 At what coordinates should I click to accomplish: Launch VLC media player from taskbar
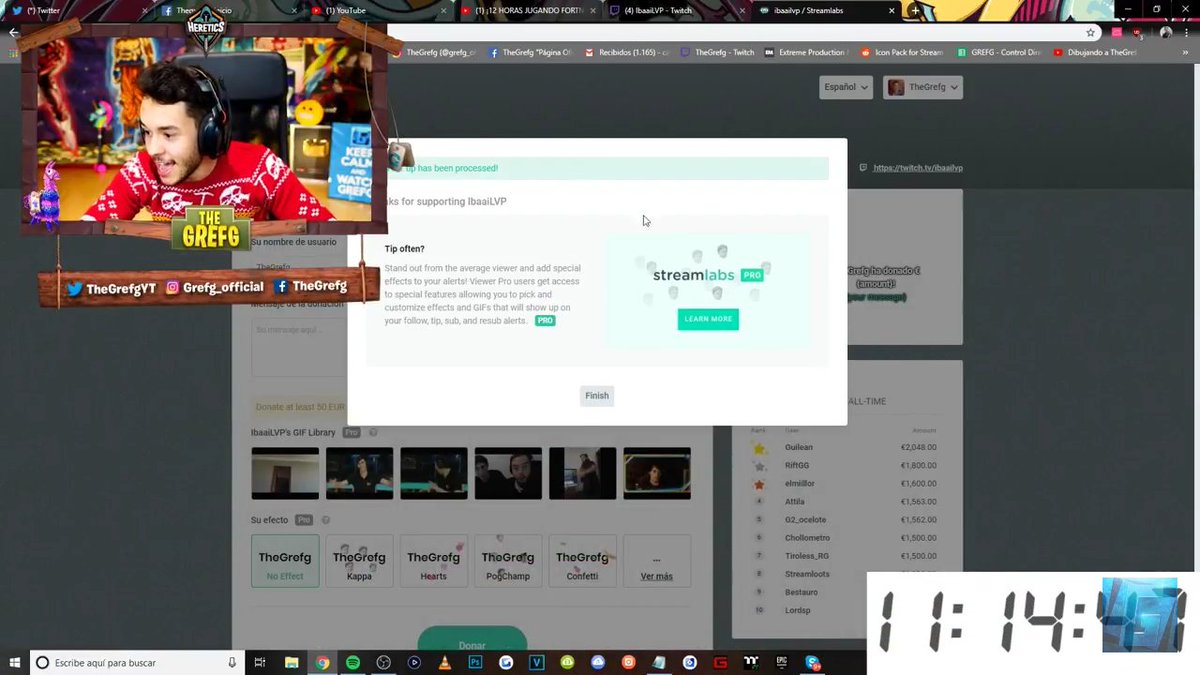click(x=445, y=662)
